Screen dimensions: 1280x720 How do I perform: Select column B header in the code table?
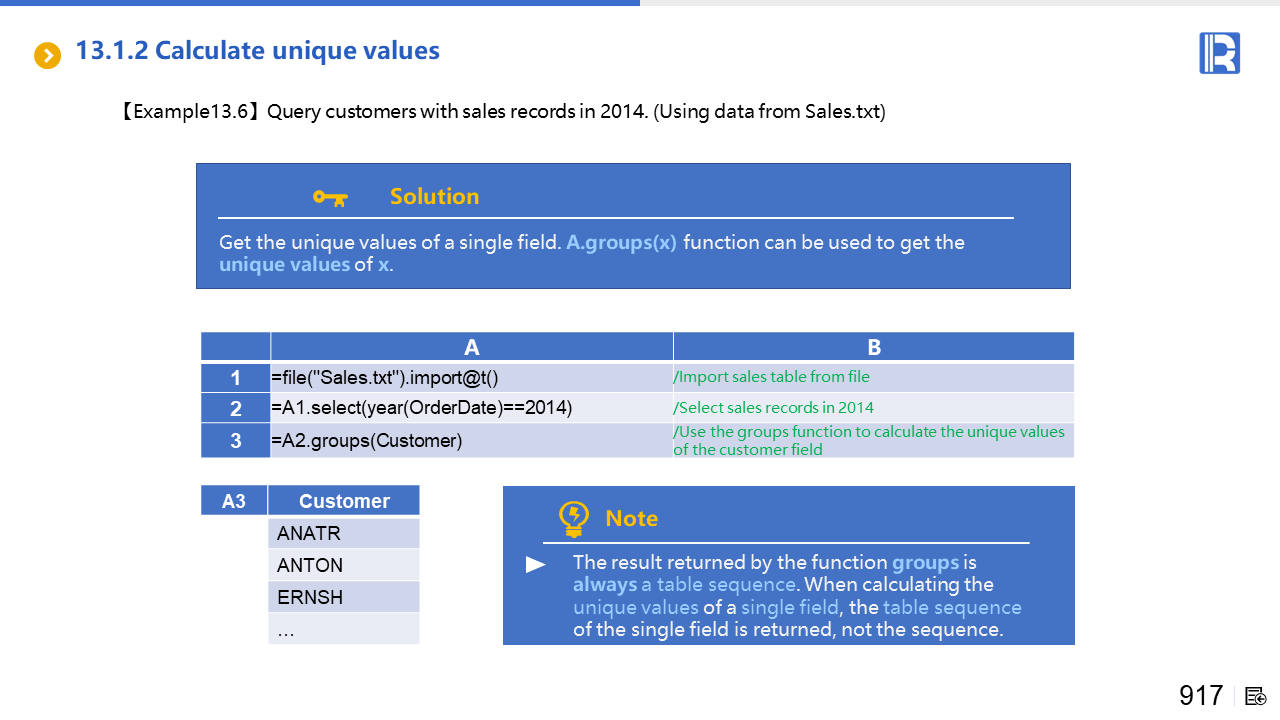click(x=873, y=347)
